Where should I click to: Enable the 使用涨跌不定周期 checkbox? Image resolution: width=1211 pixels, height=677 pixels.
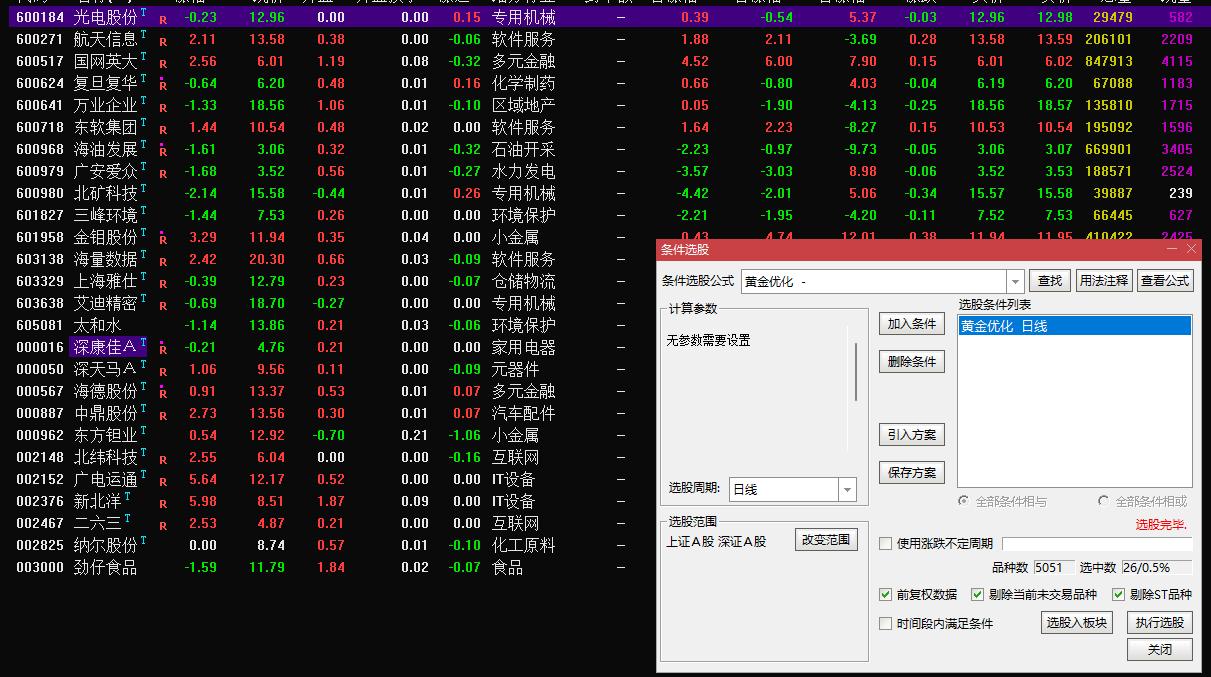(884, 544)
